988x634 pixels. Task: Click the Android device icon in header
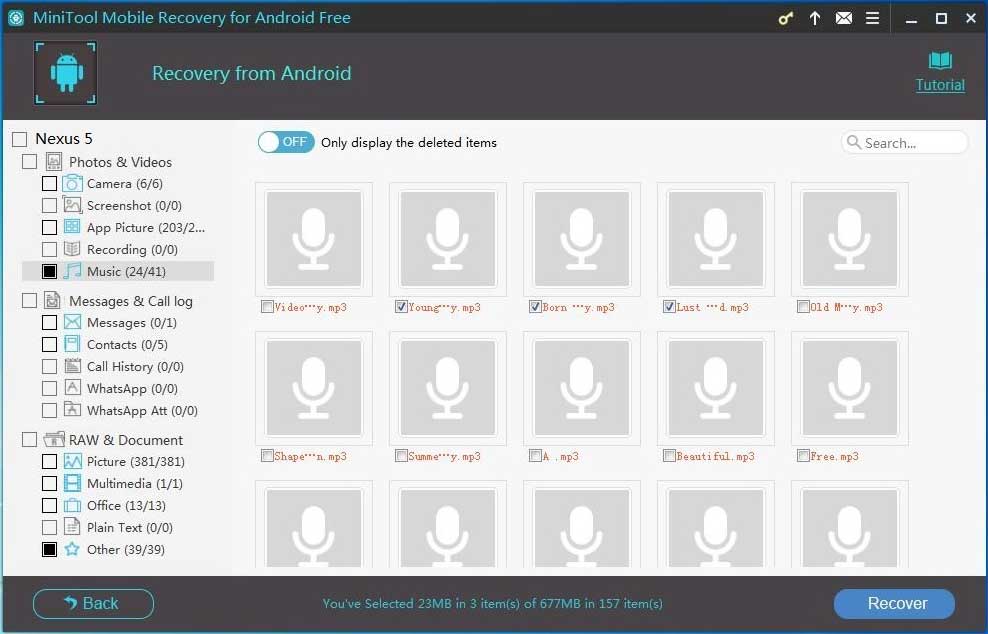click(66, 73)
